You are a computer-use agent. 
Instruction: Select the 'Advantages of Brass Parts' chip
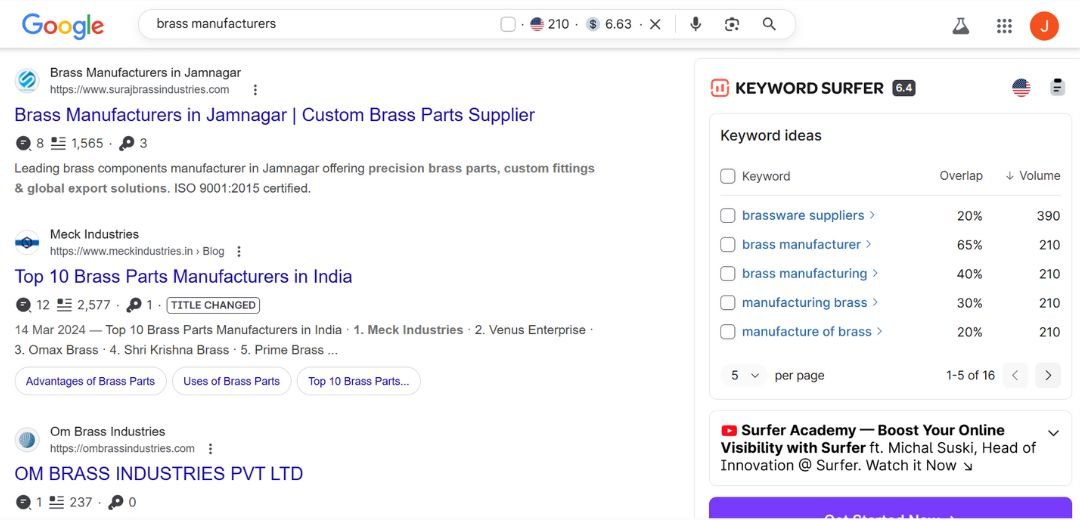[90, 381]
